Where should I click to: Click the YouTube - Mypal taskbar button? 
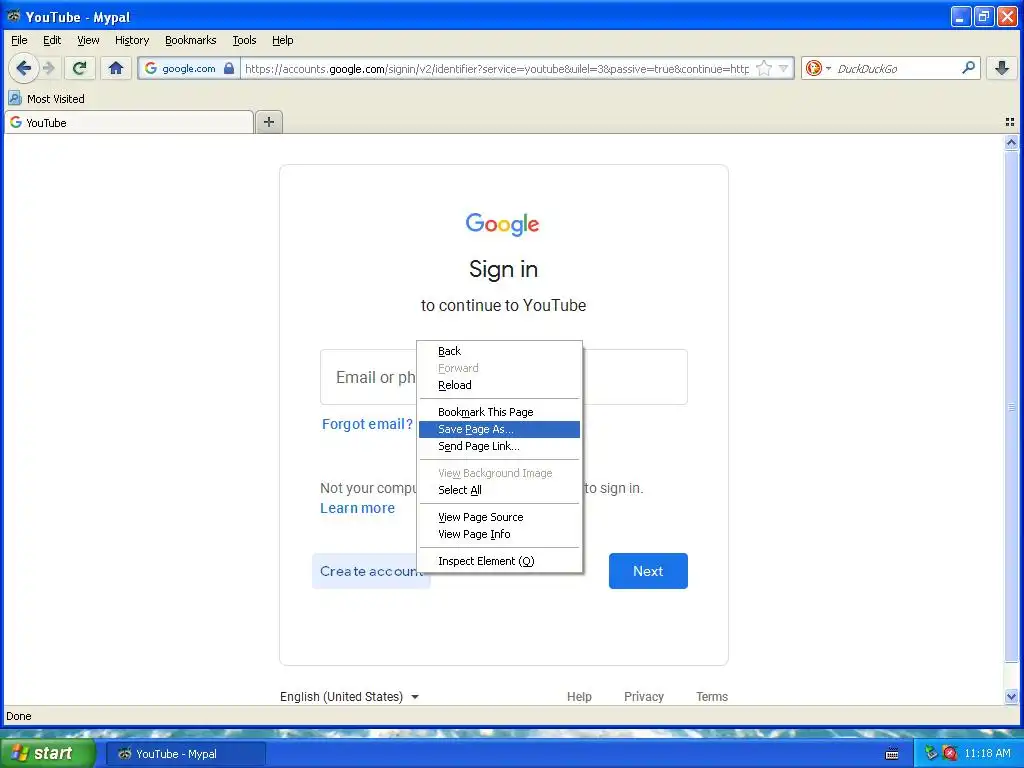[185, 754]
